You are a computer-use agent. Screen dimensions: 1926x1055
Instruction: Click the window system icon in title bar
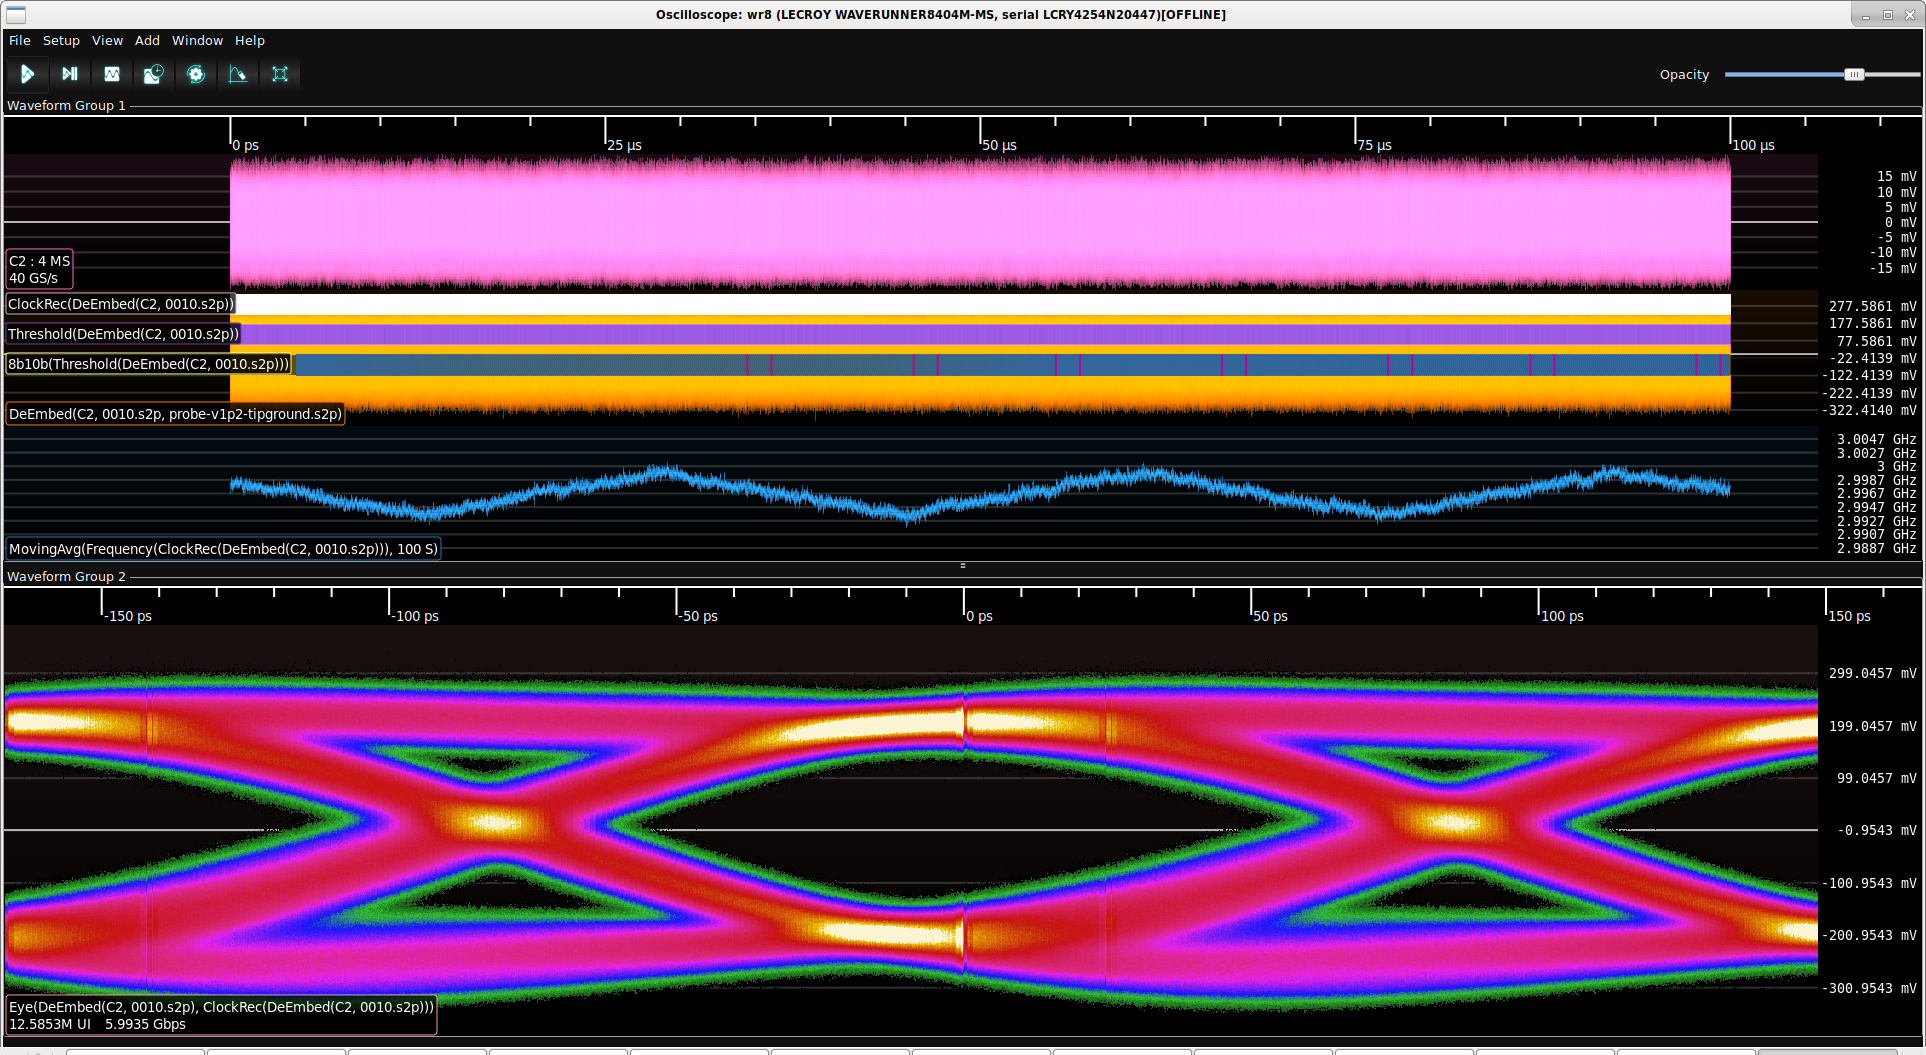click(x=16, y=14)
